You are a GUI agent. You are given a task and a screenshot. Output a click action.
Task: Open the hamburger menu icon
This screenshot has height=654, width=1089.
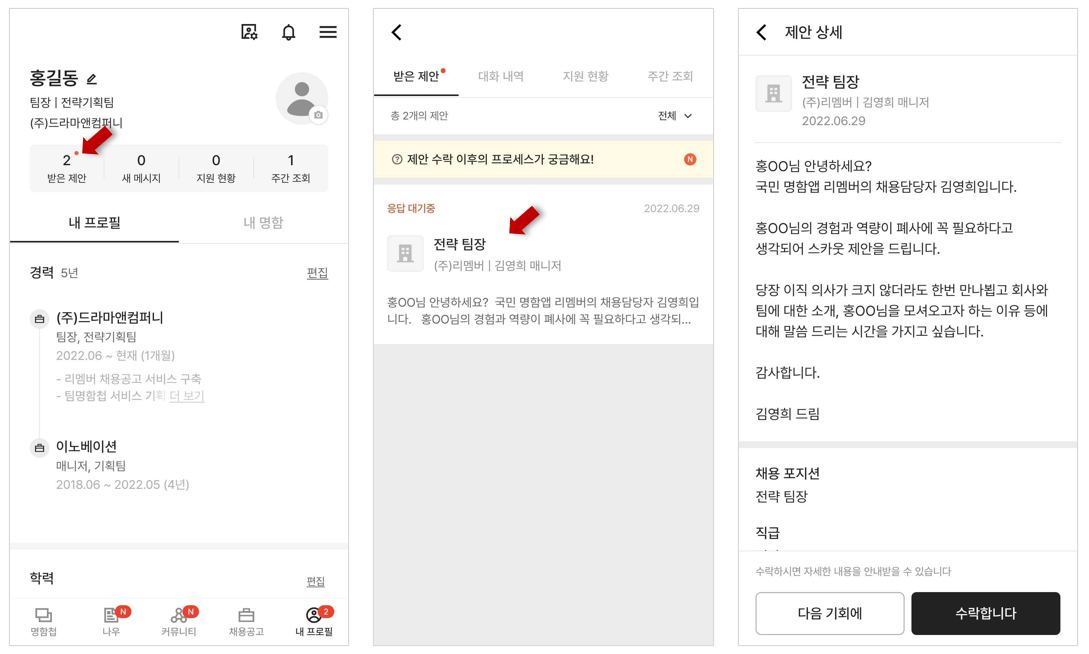328,32
